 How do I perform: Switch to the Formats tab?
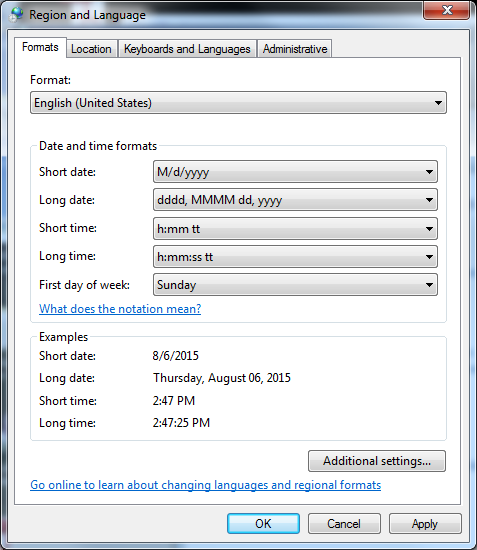click(x=40, y=47)
